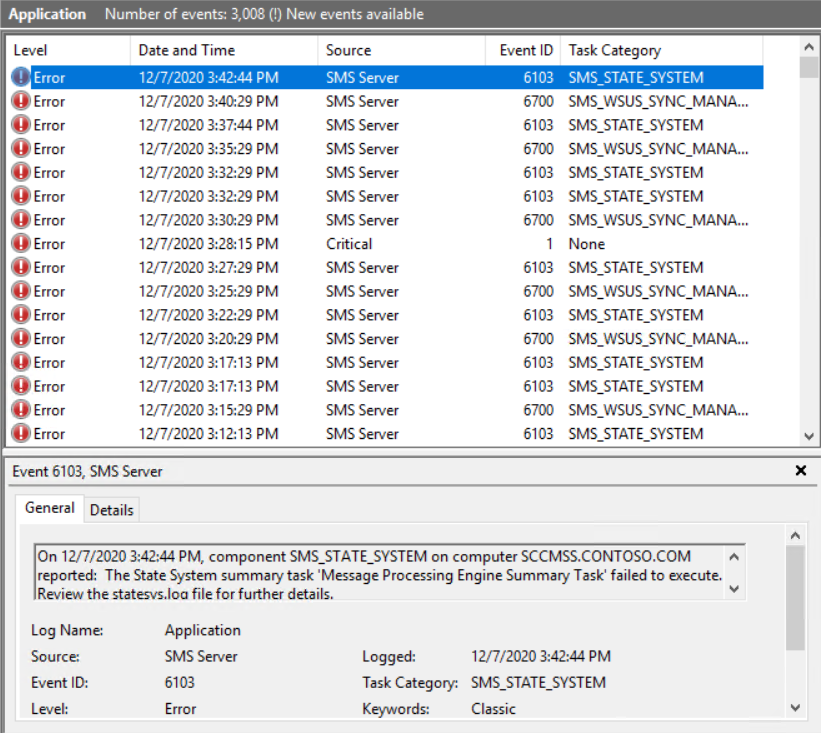This screenshot has width=821, height=733.
Task: Click the error icon of the 3:15:29 PM event
Action: [x=21, y=410]
